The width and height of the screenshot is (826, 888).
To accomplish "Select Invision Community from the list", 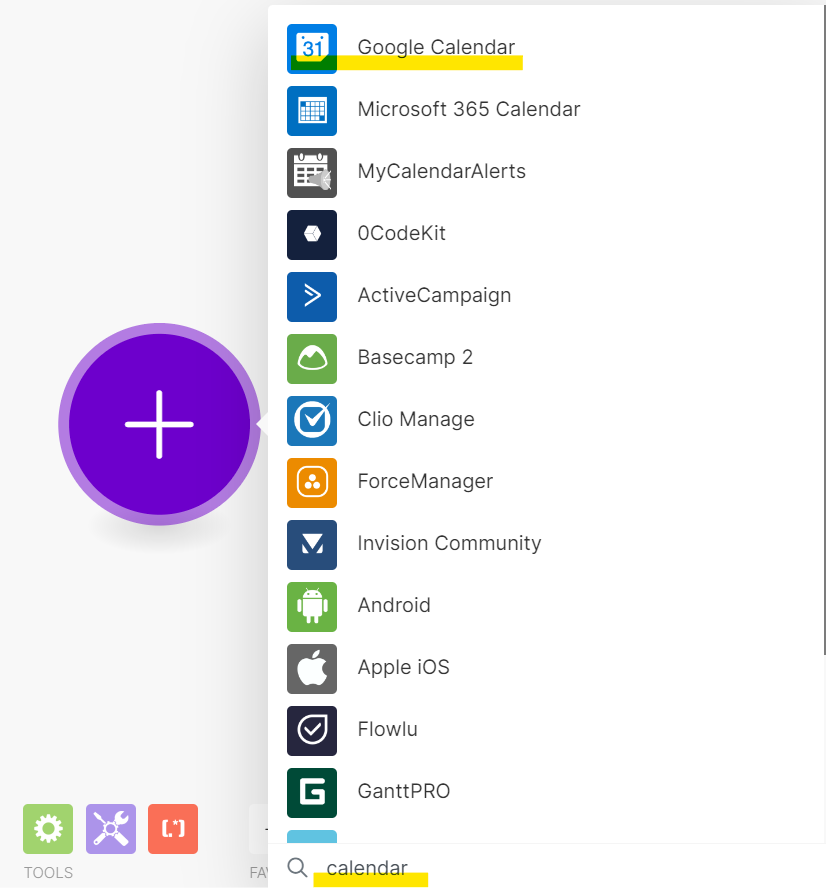I will (x=449, y=544).
